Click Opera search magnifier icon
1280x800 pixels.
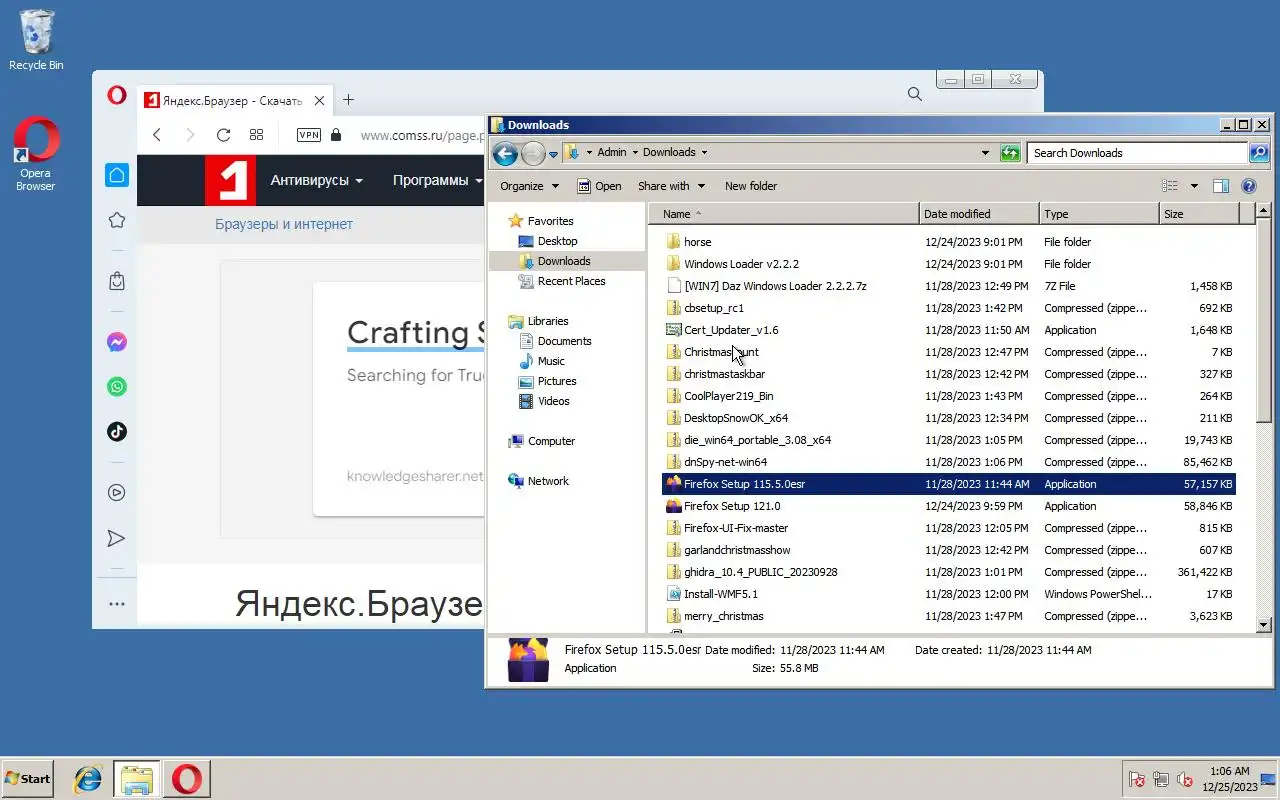[x=914, y=94]
